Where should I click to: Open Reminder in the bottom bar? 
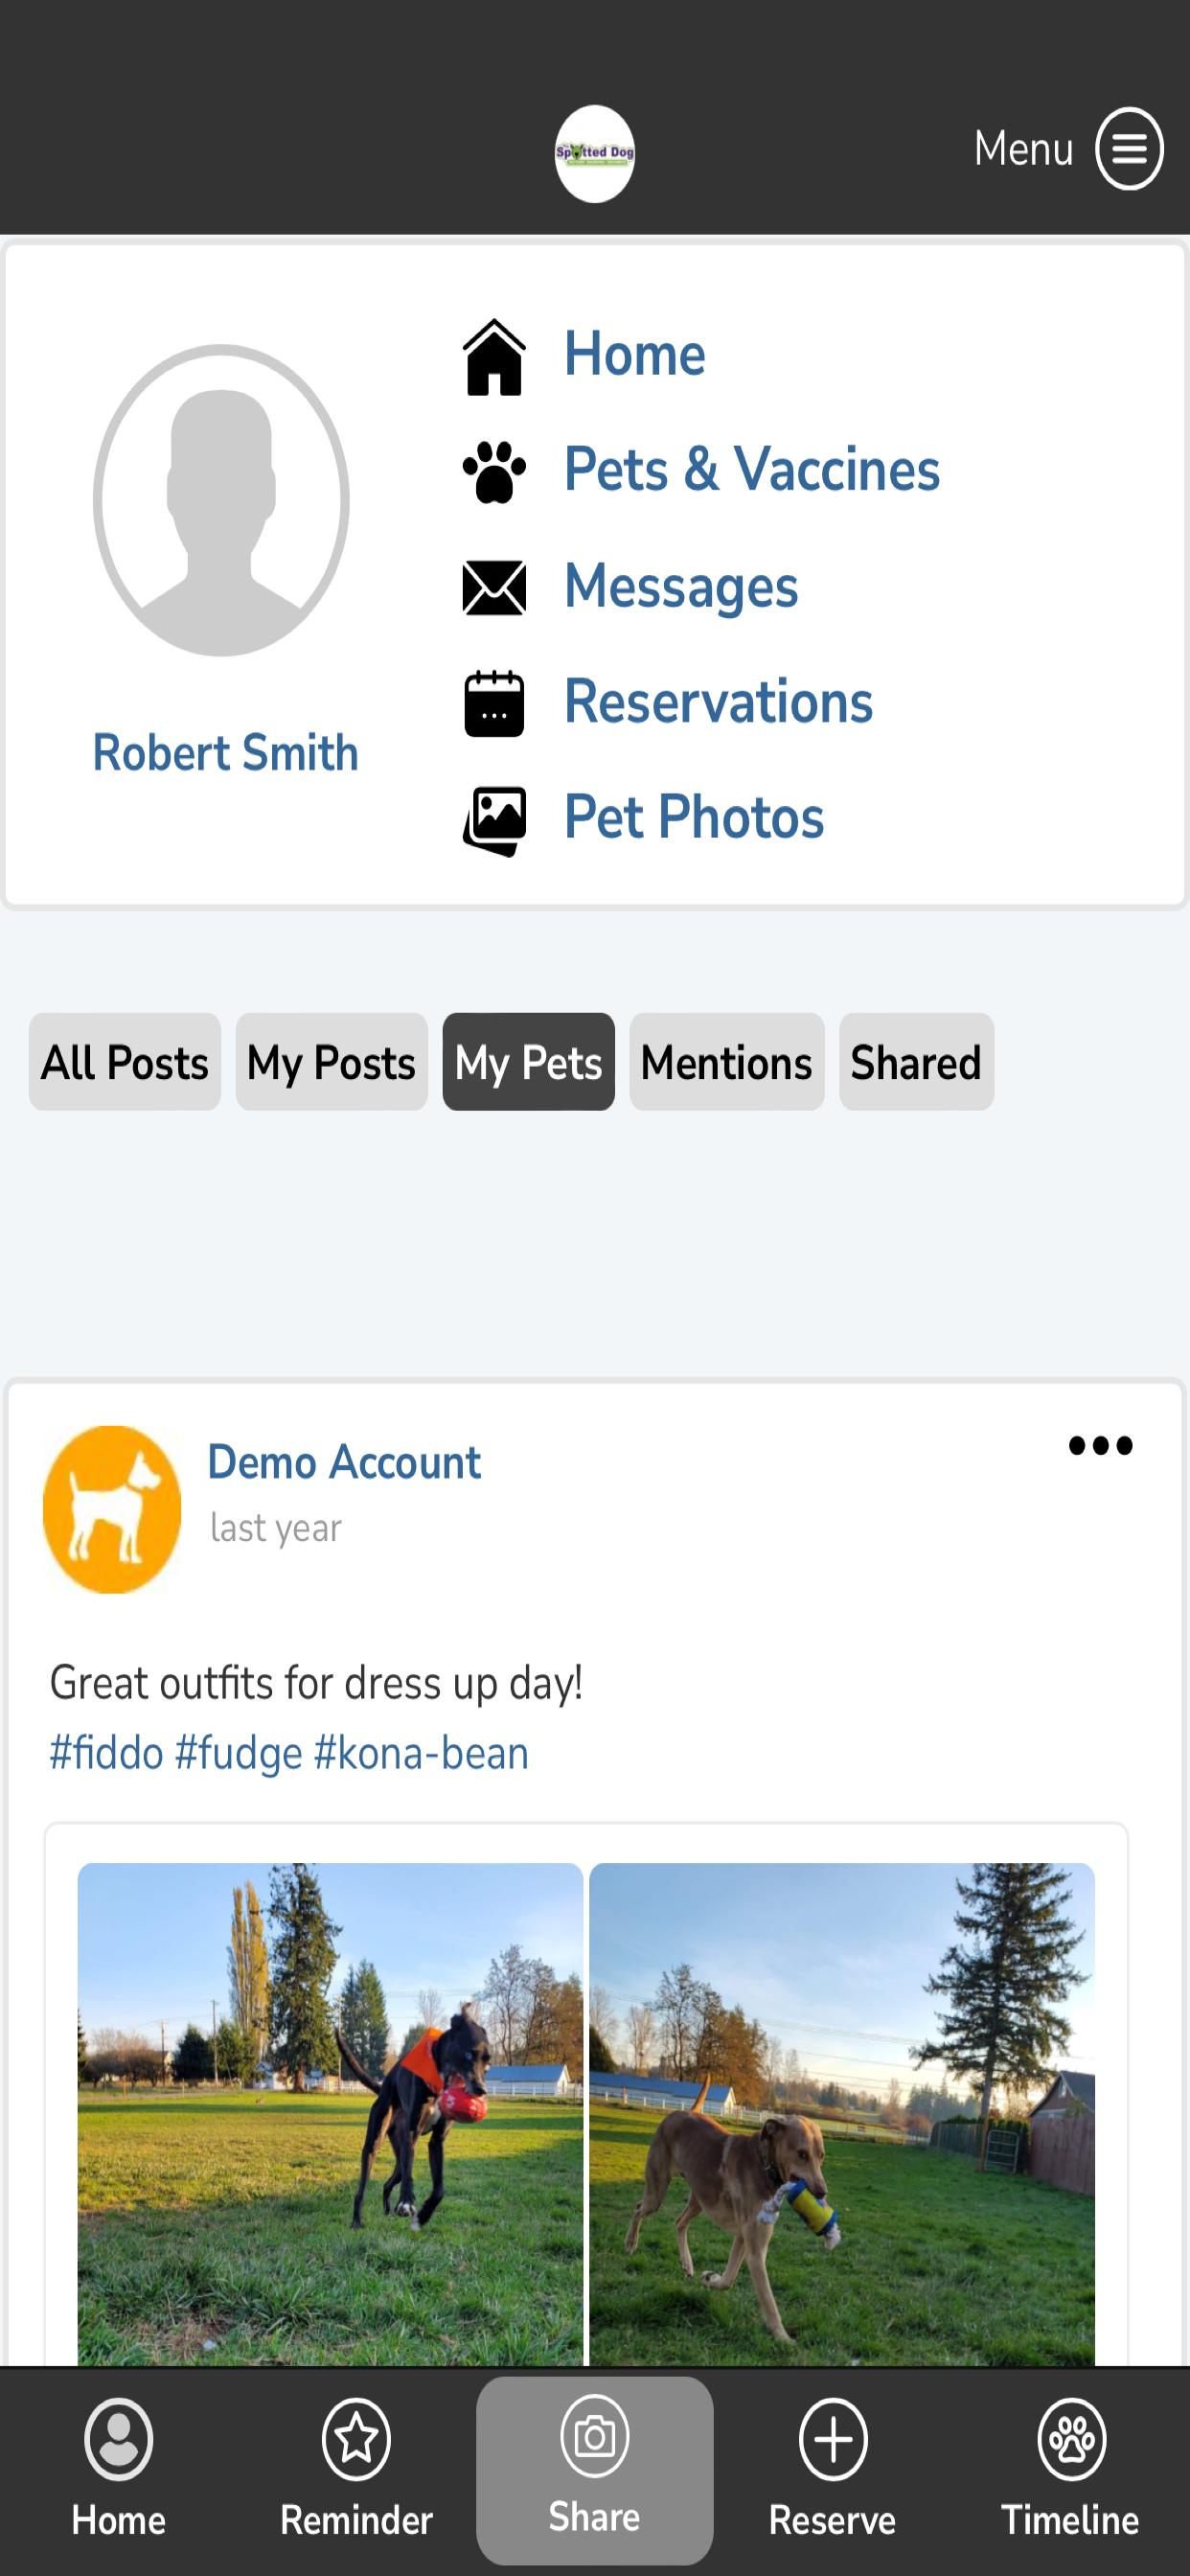pos(357,2470)
